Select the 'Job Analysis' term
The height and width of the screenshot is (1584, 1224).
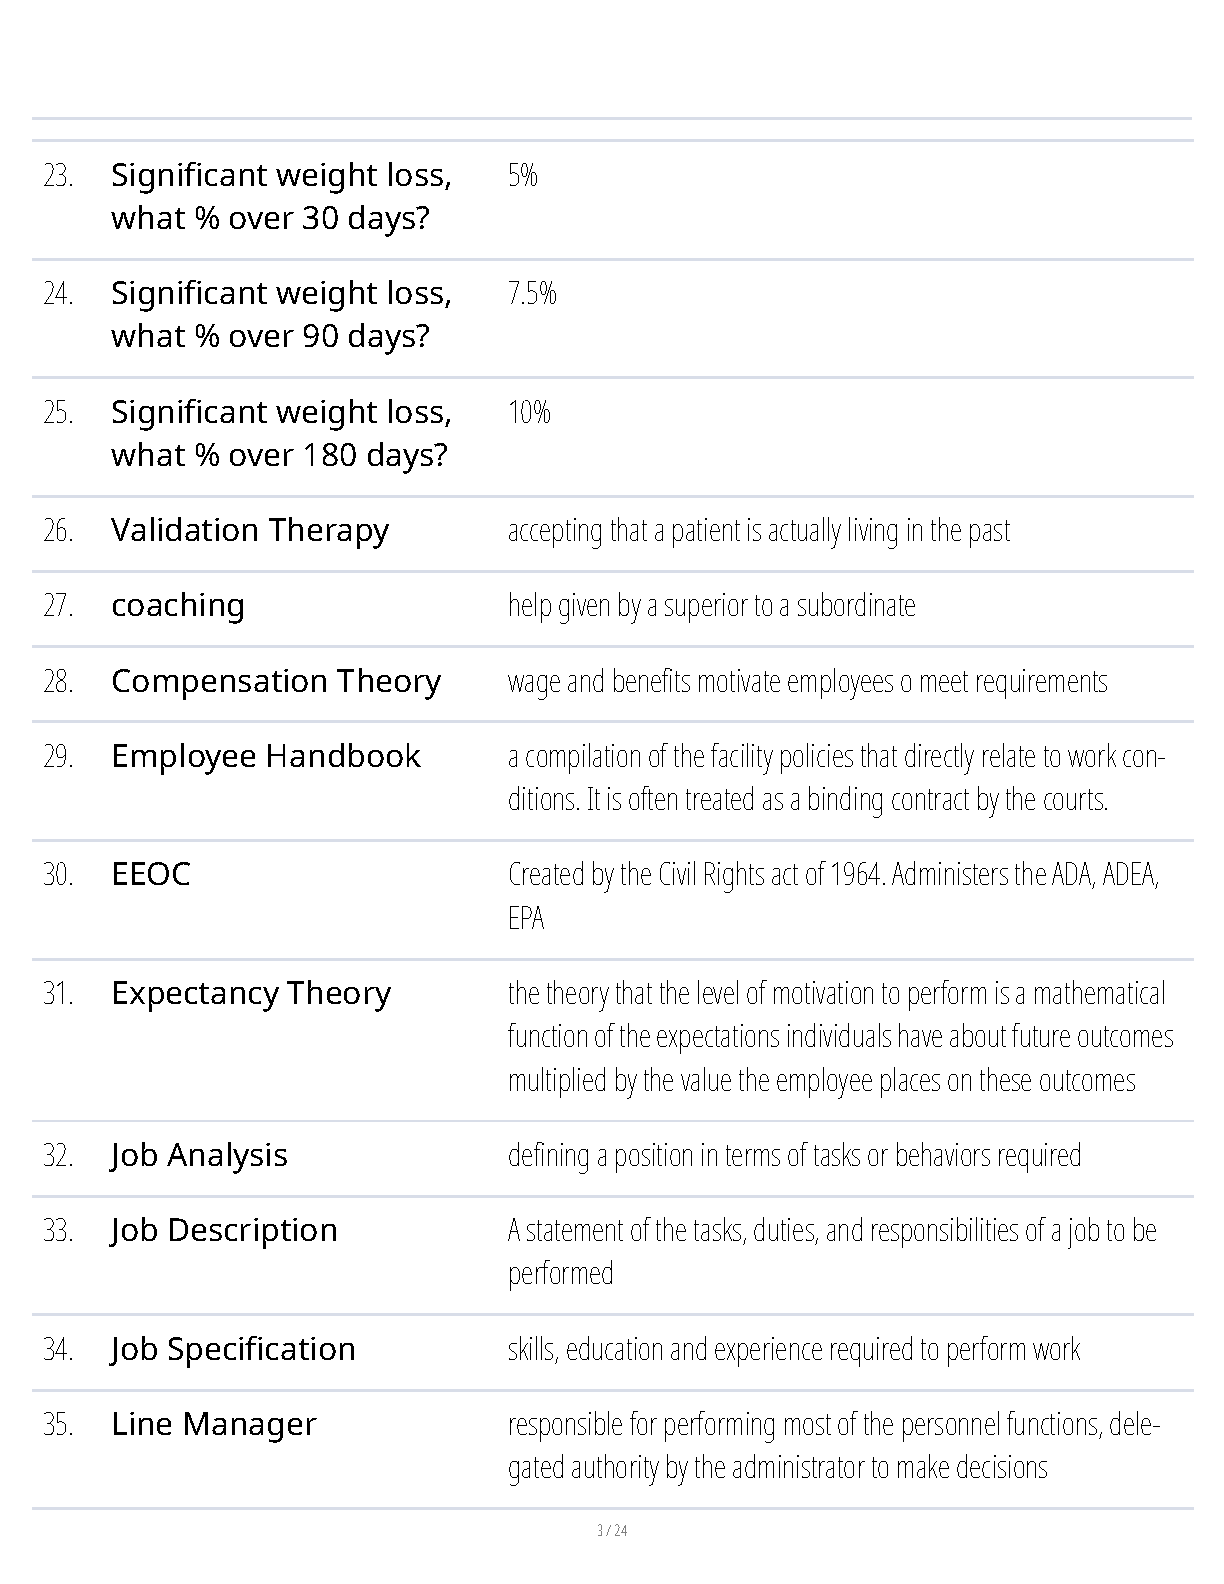[199, 1156]
